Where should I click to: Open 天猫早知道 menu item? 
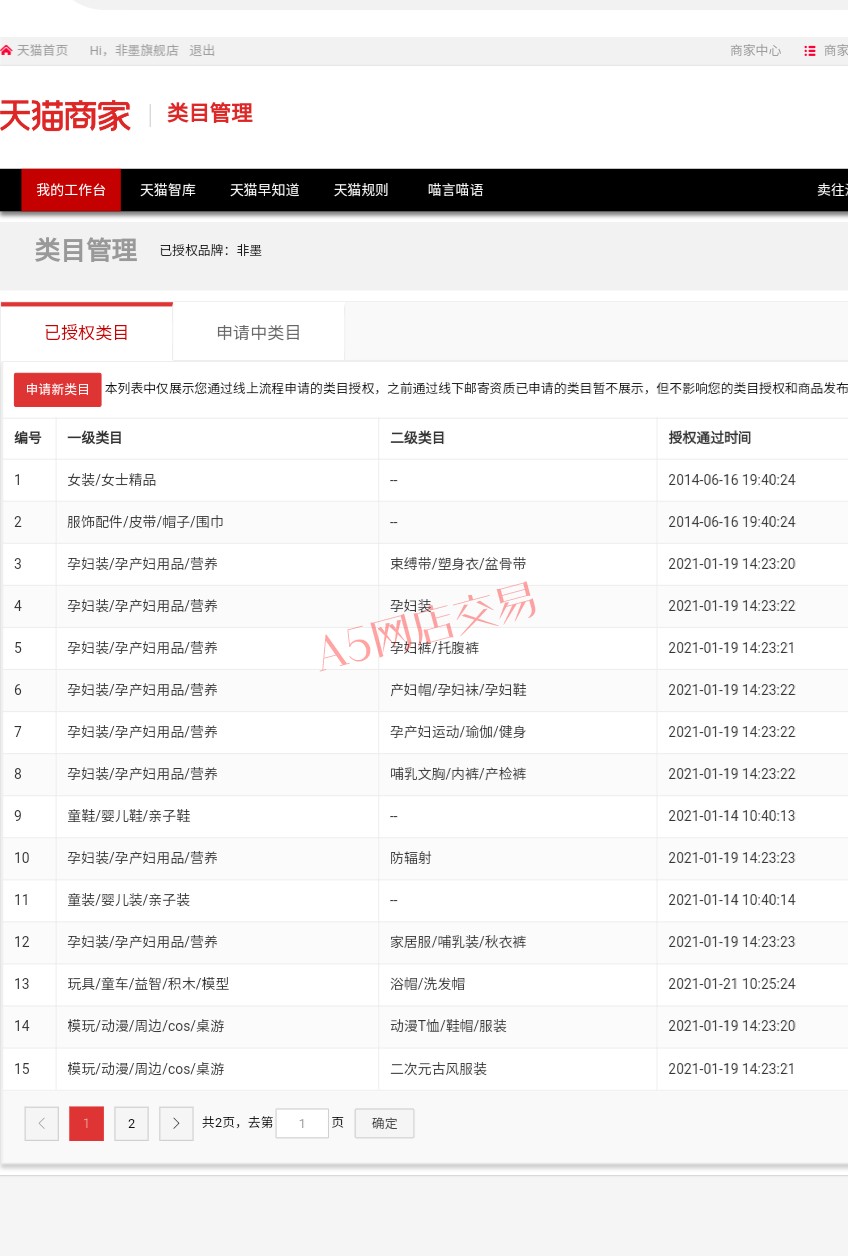pos(265,190)
